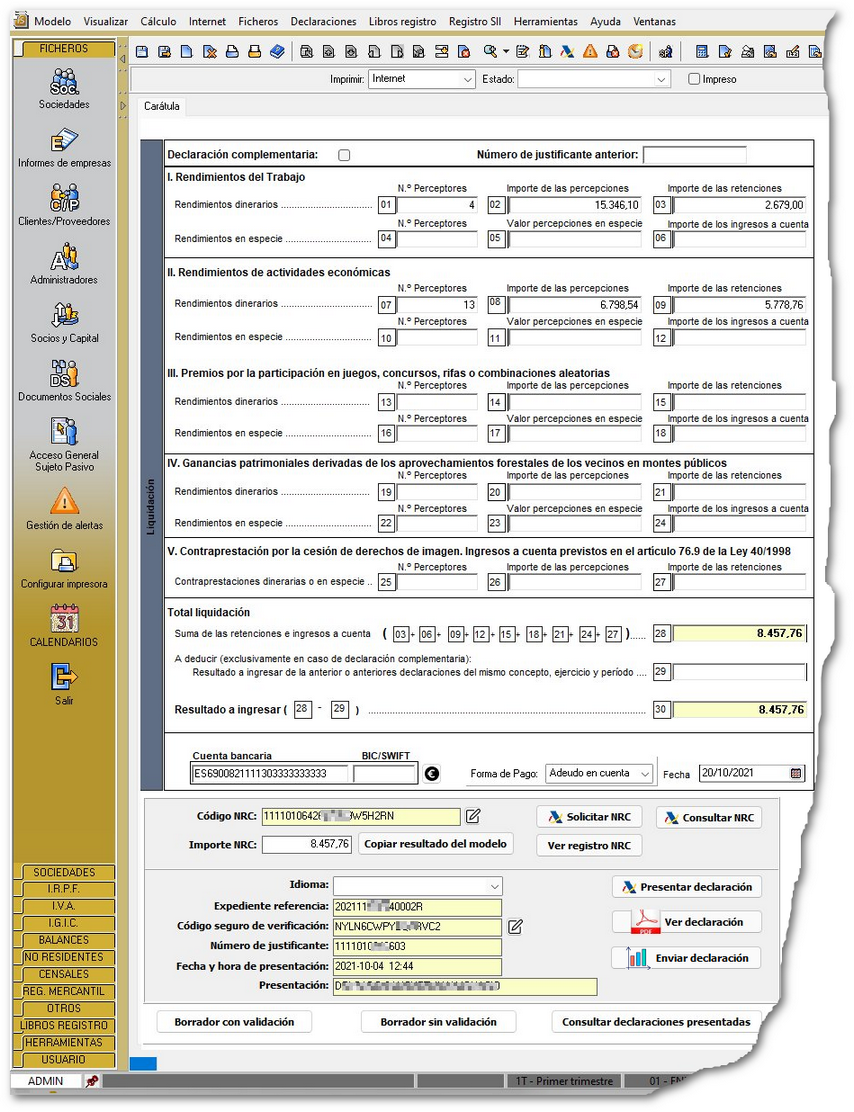This screenshot has width=854, height=1112.
Task: Click the Importe NRC field
Action: click(x=307, y=844)
